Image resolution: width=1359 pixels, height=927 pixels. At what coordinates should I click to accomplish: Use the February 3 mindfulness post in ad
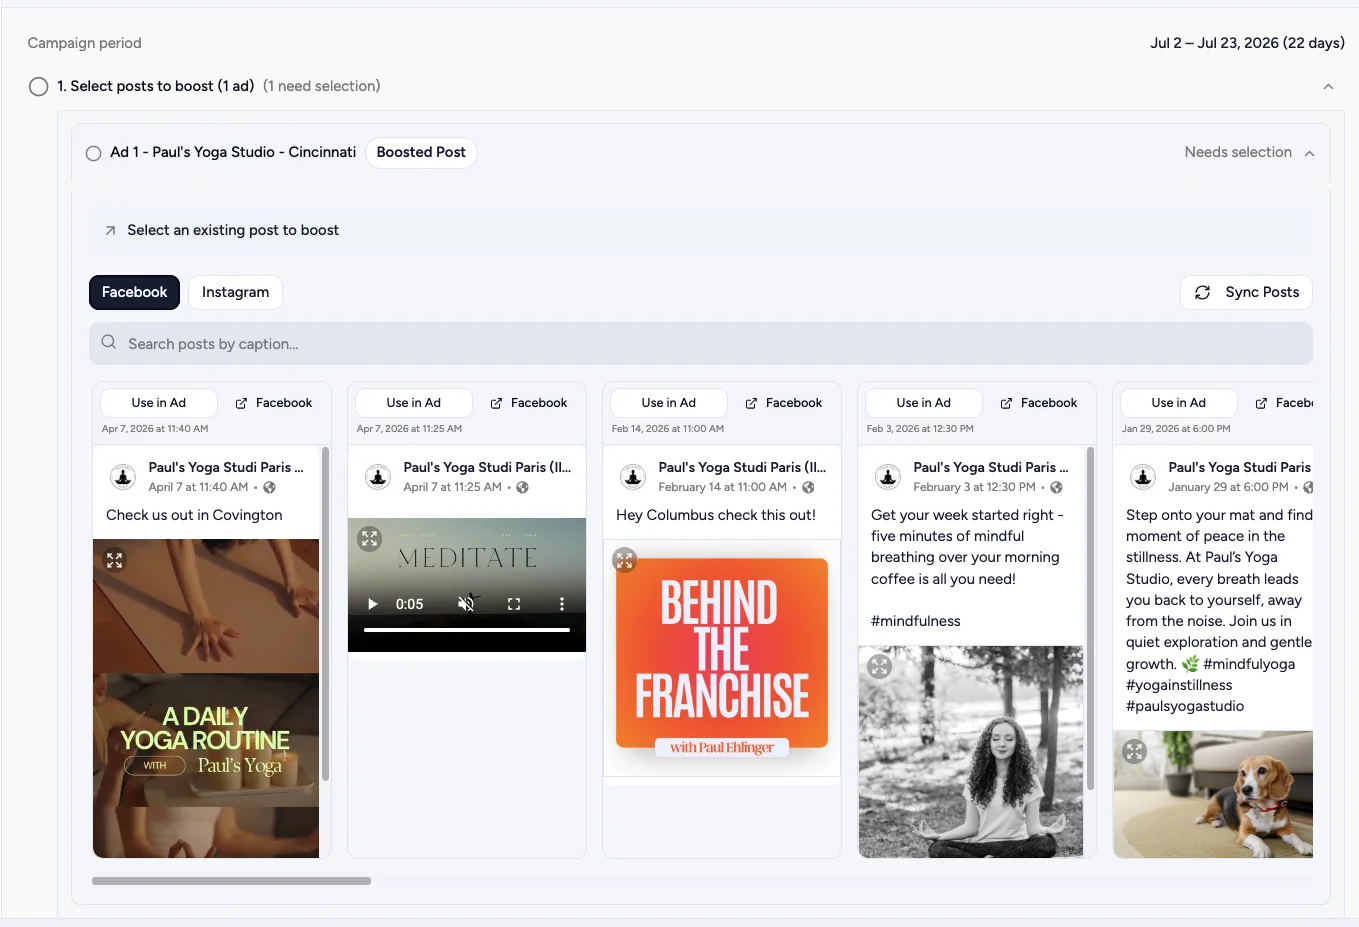(924, 403)
